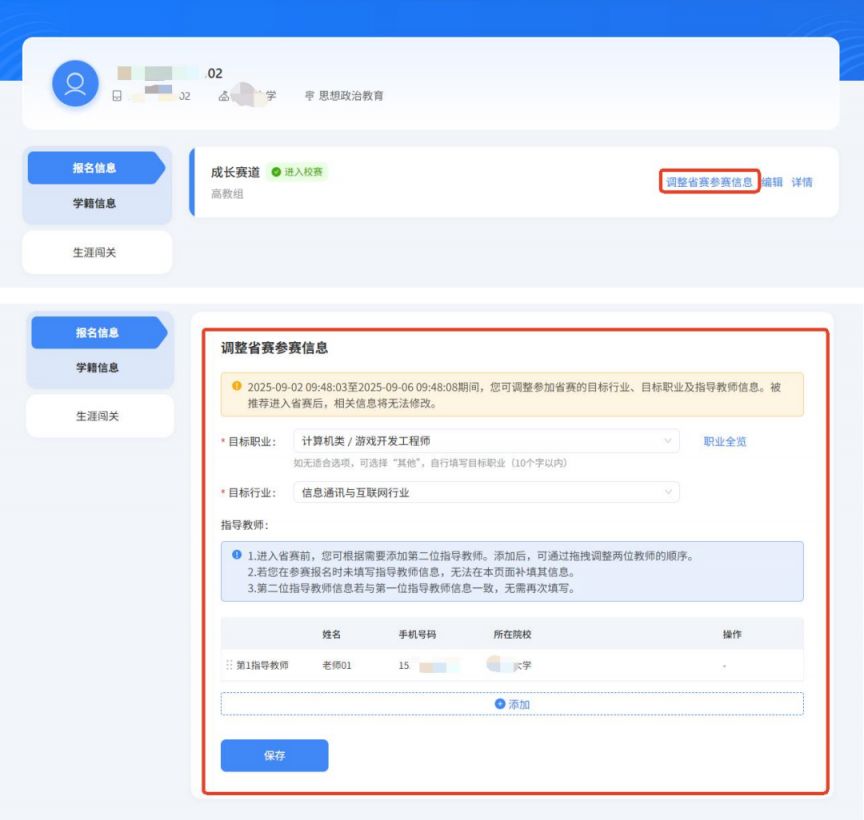
Task: Click the drag handle before 第1指导教师
Action: tap(227, 665)
